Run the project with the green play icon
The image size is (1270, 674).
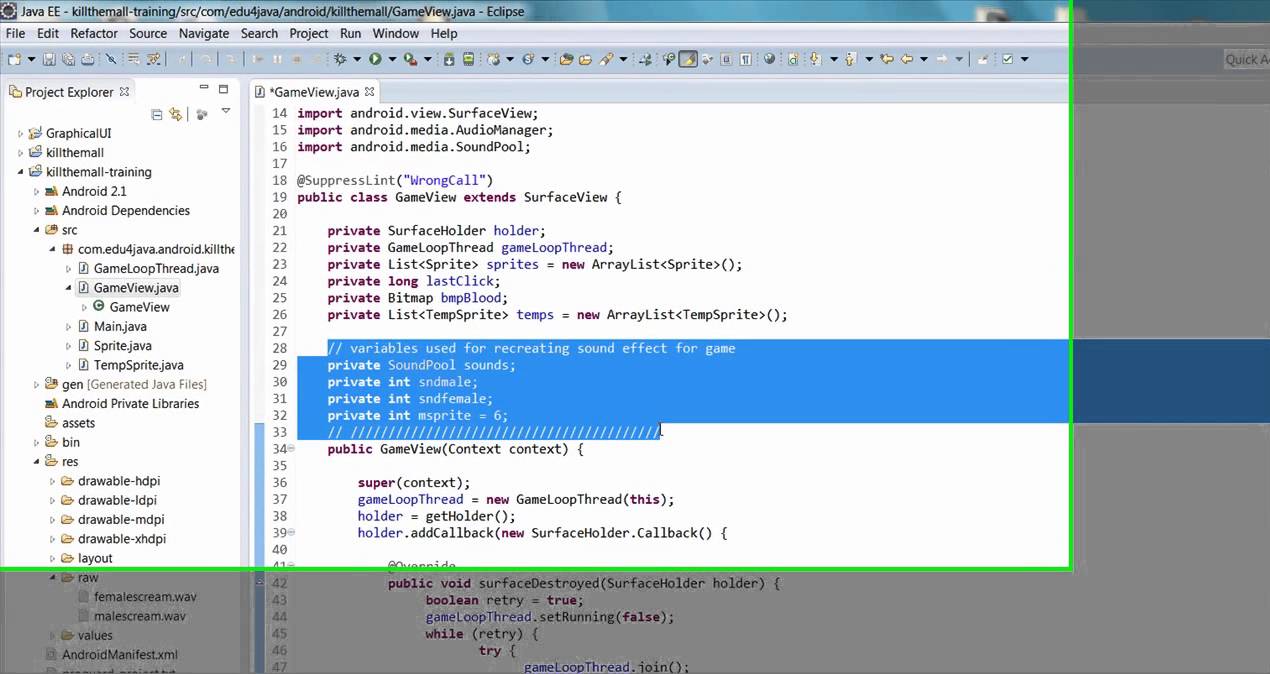coord(375,59)
